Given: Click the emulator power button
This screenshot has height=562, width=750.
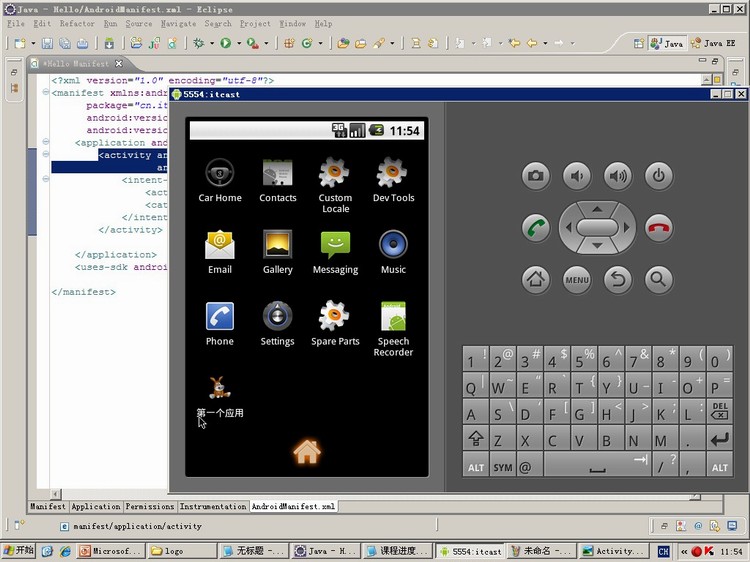Looking at the screenshot, I should 659,176.
